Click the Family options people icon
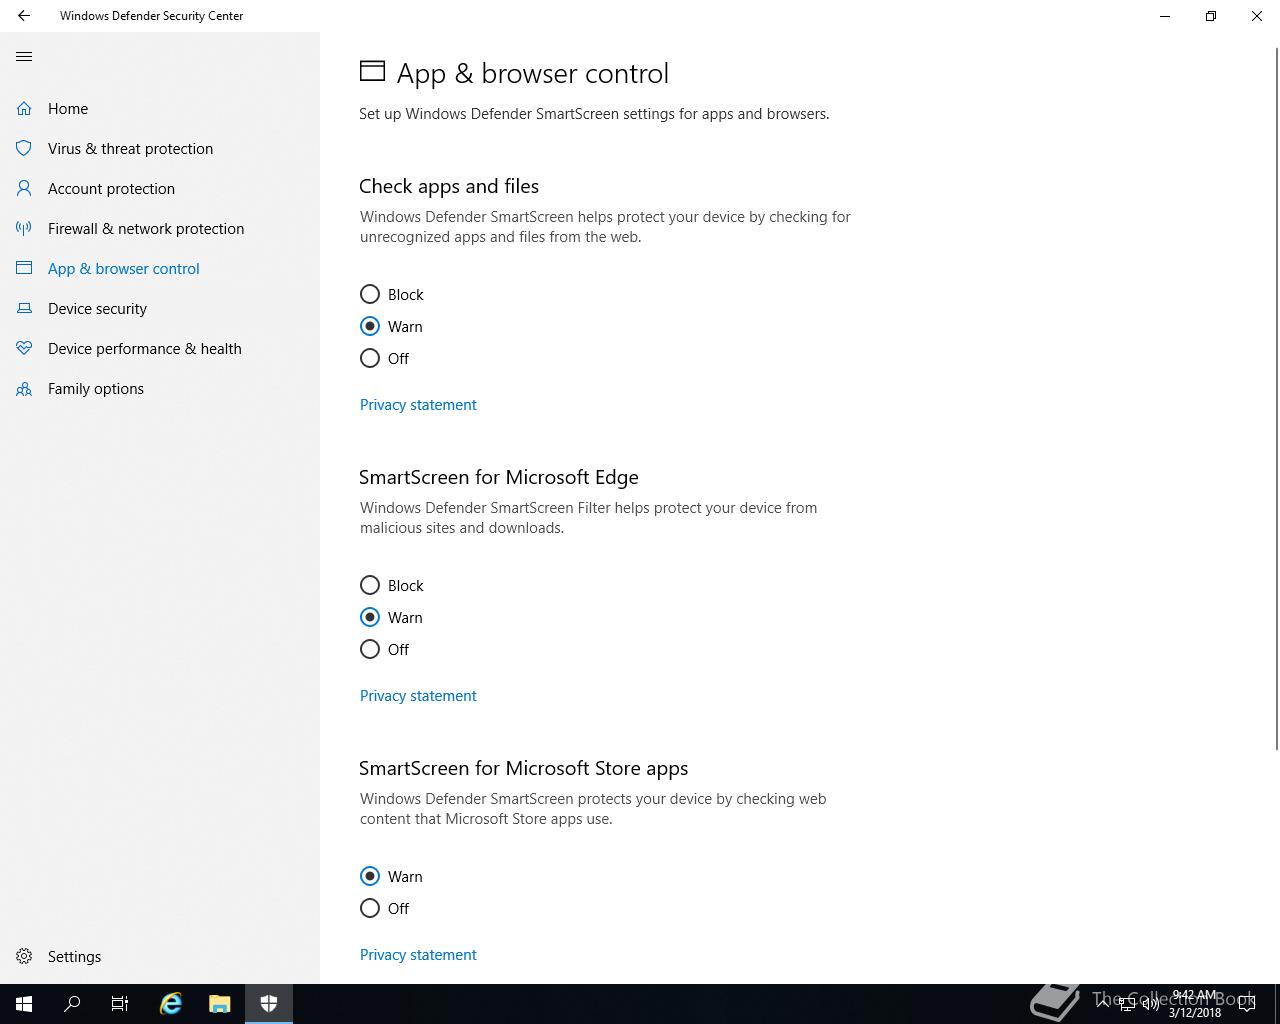This screenshot has width=1280, height=1024. (24, 388)
